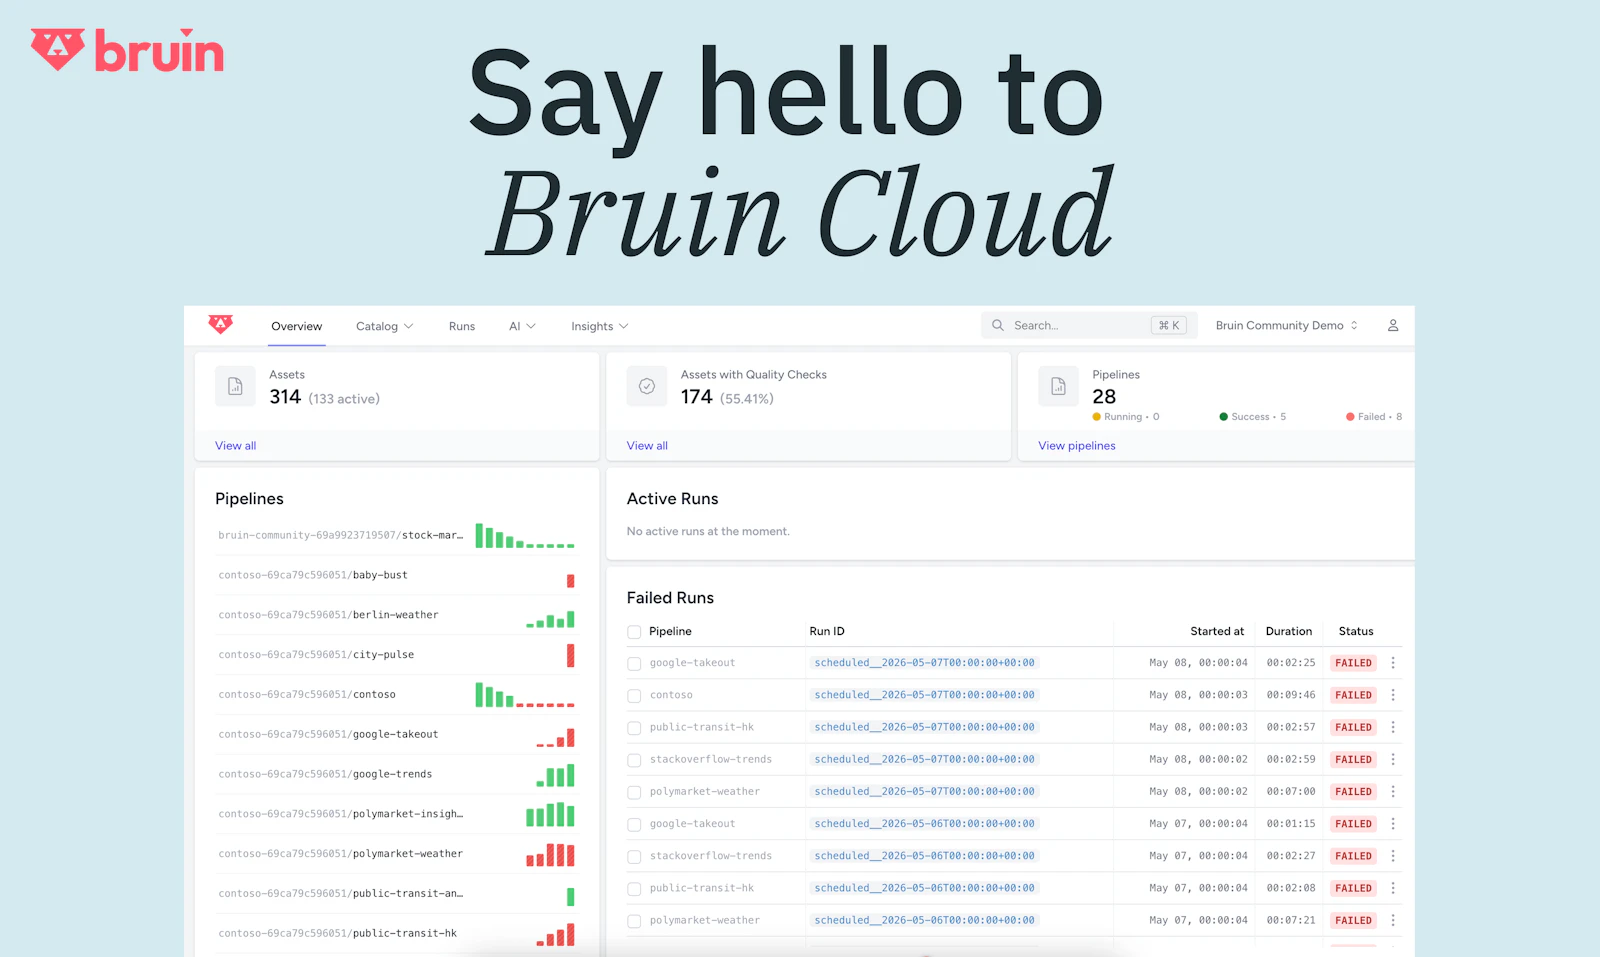Open the row menu for google-takeout May 08 run

pos(1393,663)
